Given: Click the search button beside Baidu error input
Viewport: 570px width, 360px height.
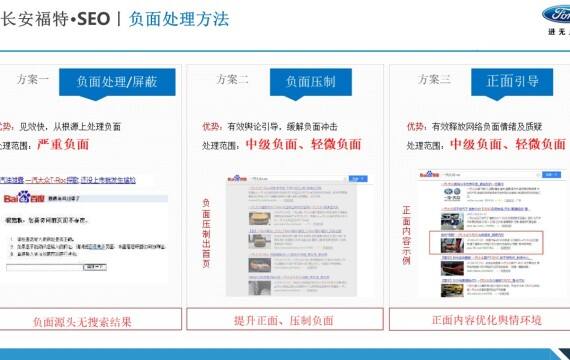Looking at the screenshot, I should coord(95,267).
